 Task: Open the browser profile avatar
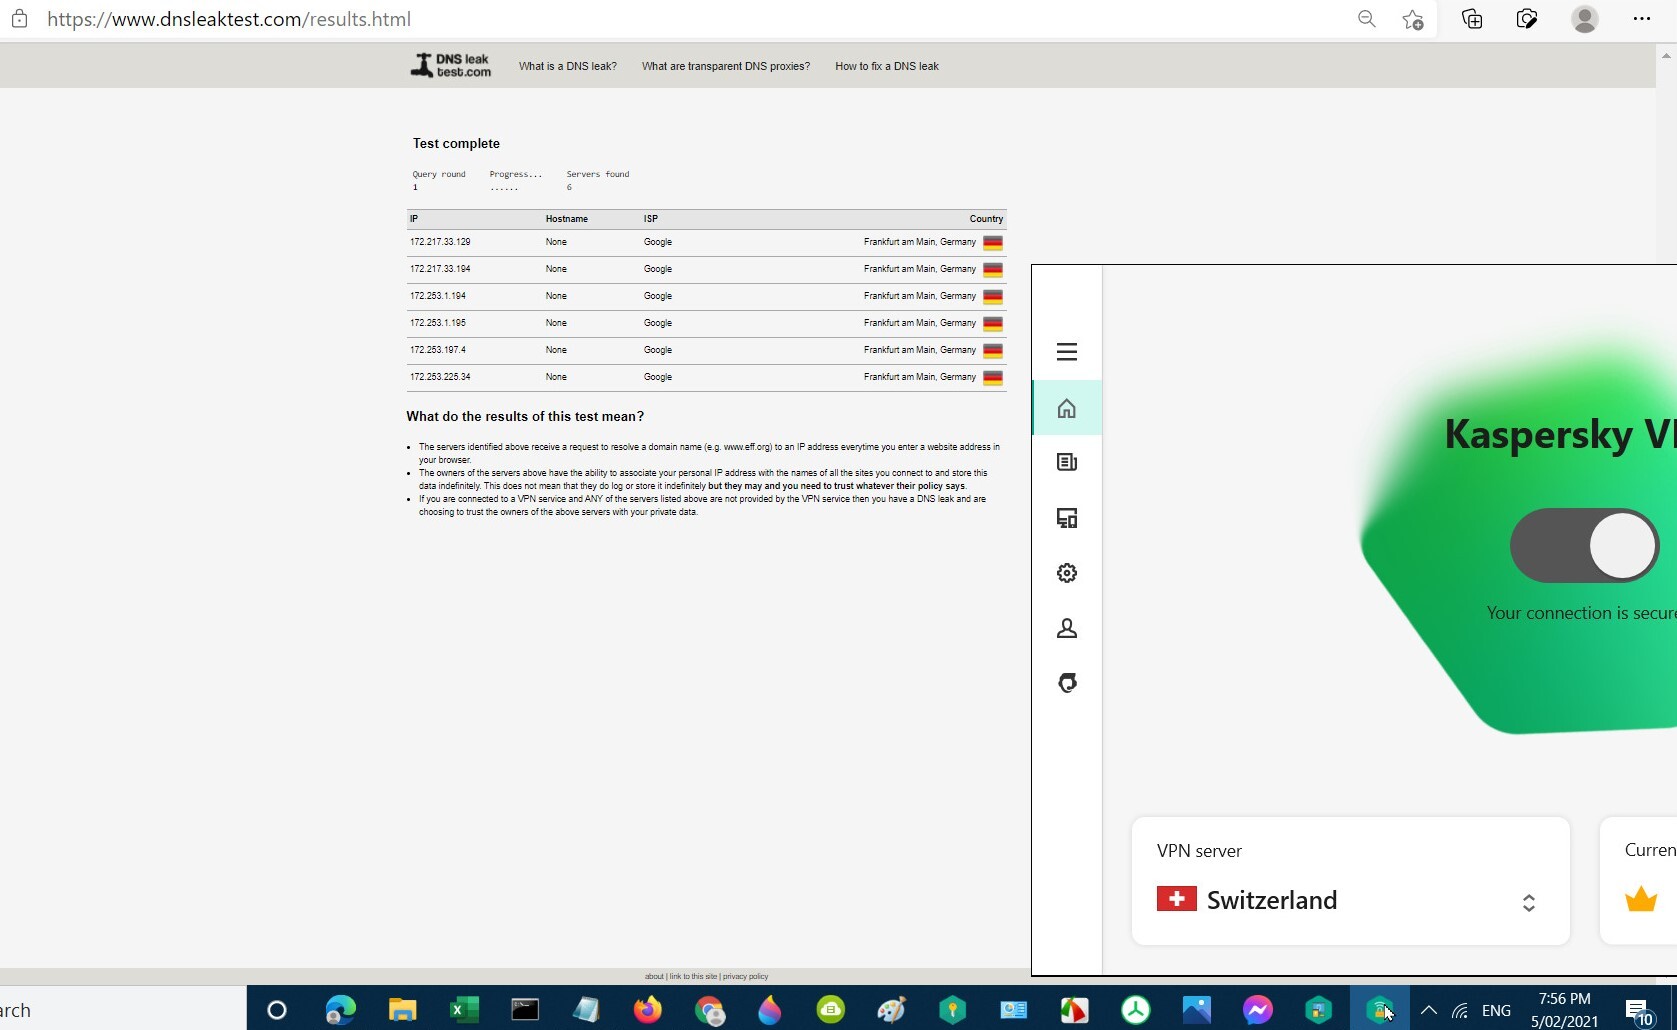[x=1585, y=19]
